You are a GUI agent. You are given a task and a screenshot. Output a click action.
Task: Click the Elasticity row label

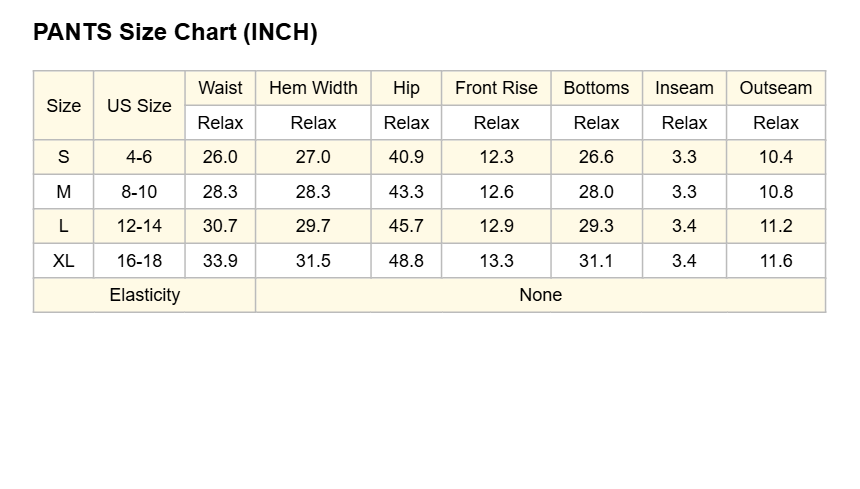145,295
